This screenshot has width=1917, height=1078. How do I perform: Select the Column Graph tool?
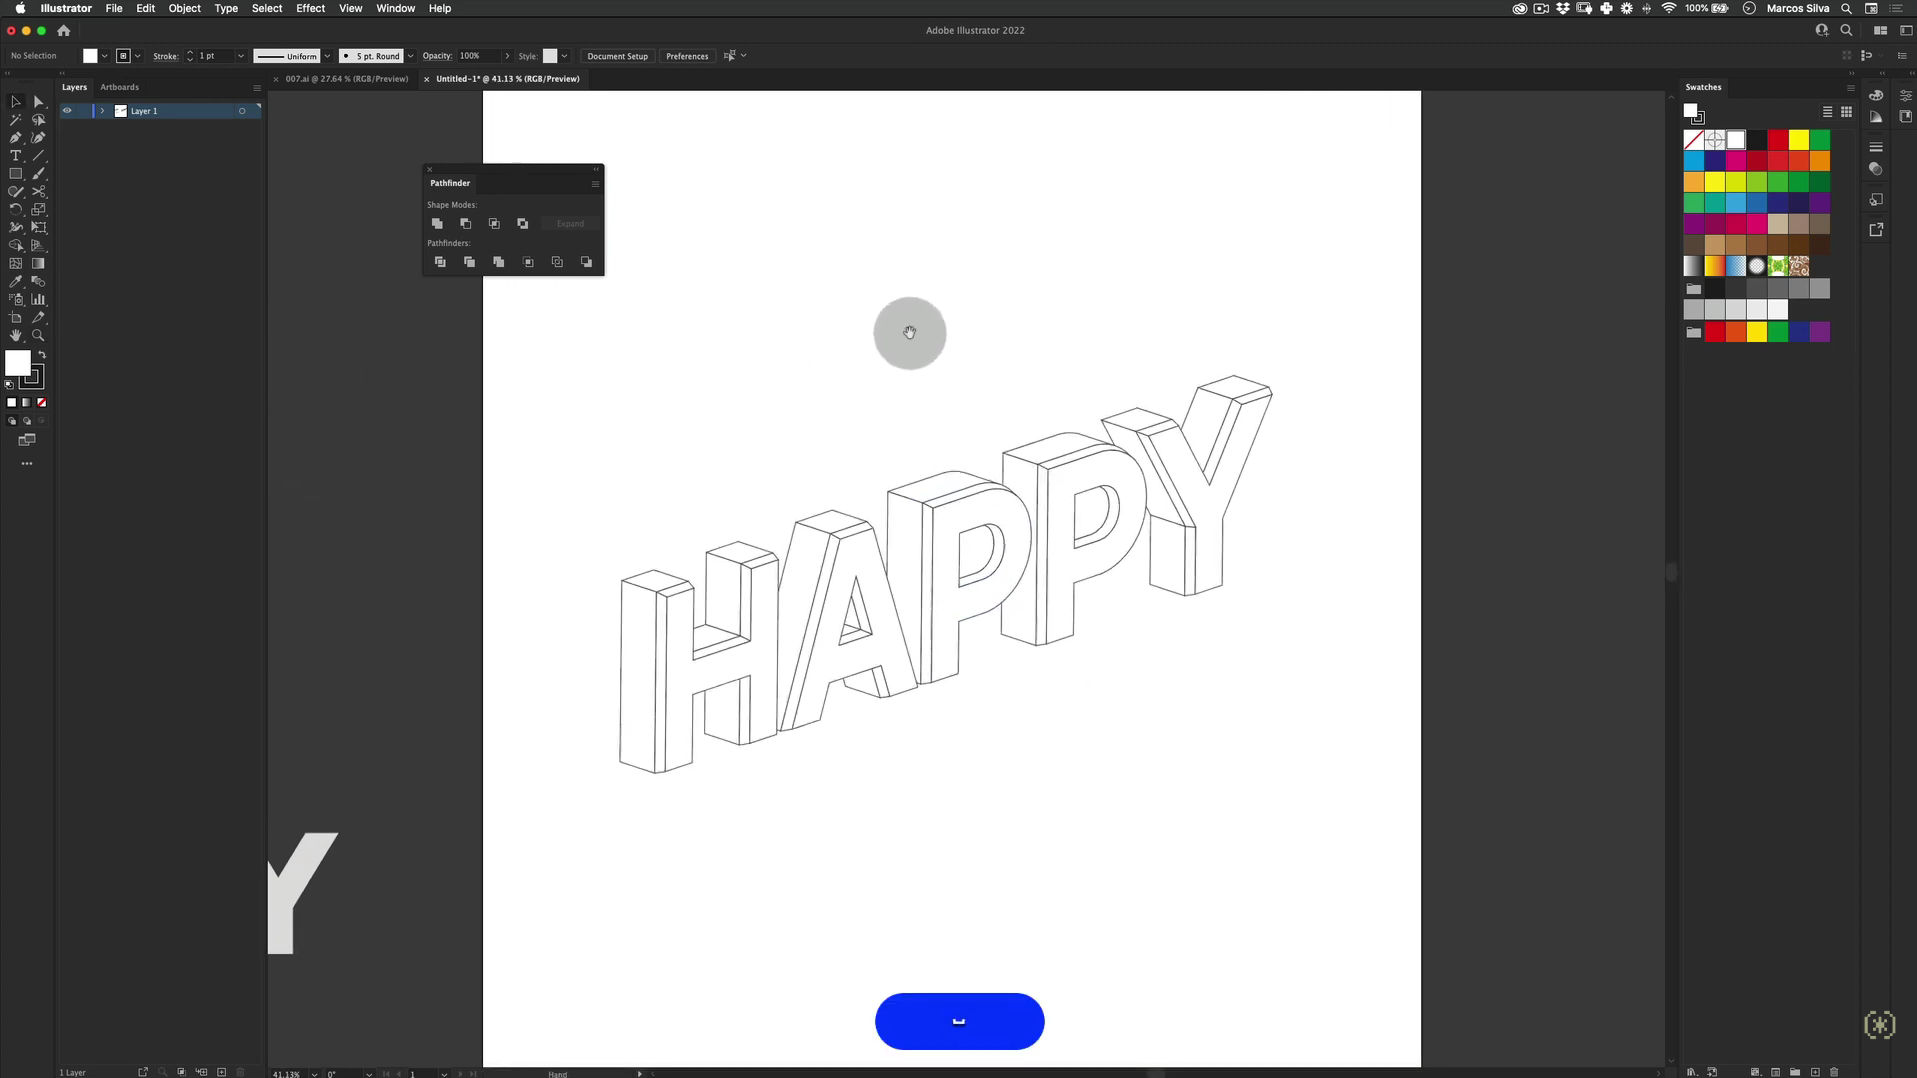pyautogui.click(x=38, y=300)
